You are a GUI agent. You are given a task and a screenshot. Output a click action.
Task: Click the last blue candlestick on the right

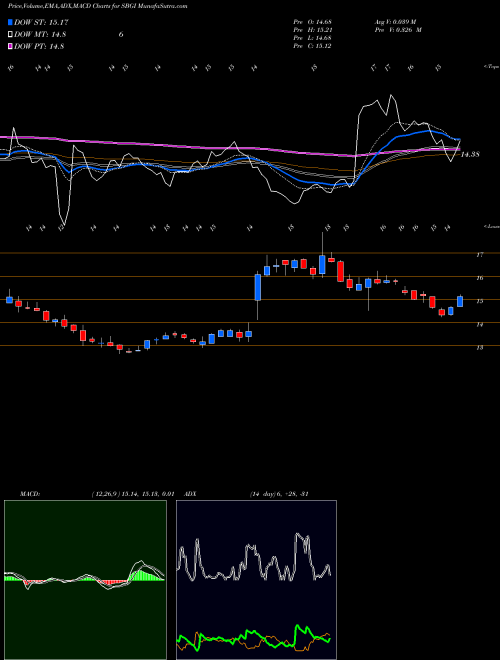pyautogui.click(x=460, y=301)
